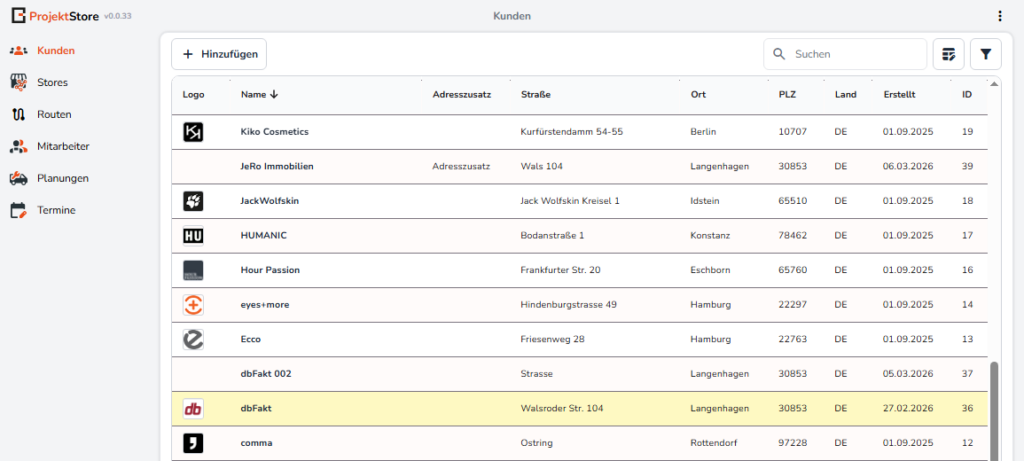Open table column settings icon
This screenshot has height=461, width=1024.
point(948,54)
